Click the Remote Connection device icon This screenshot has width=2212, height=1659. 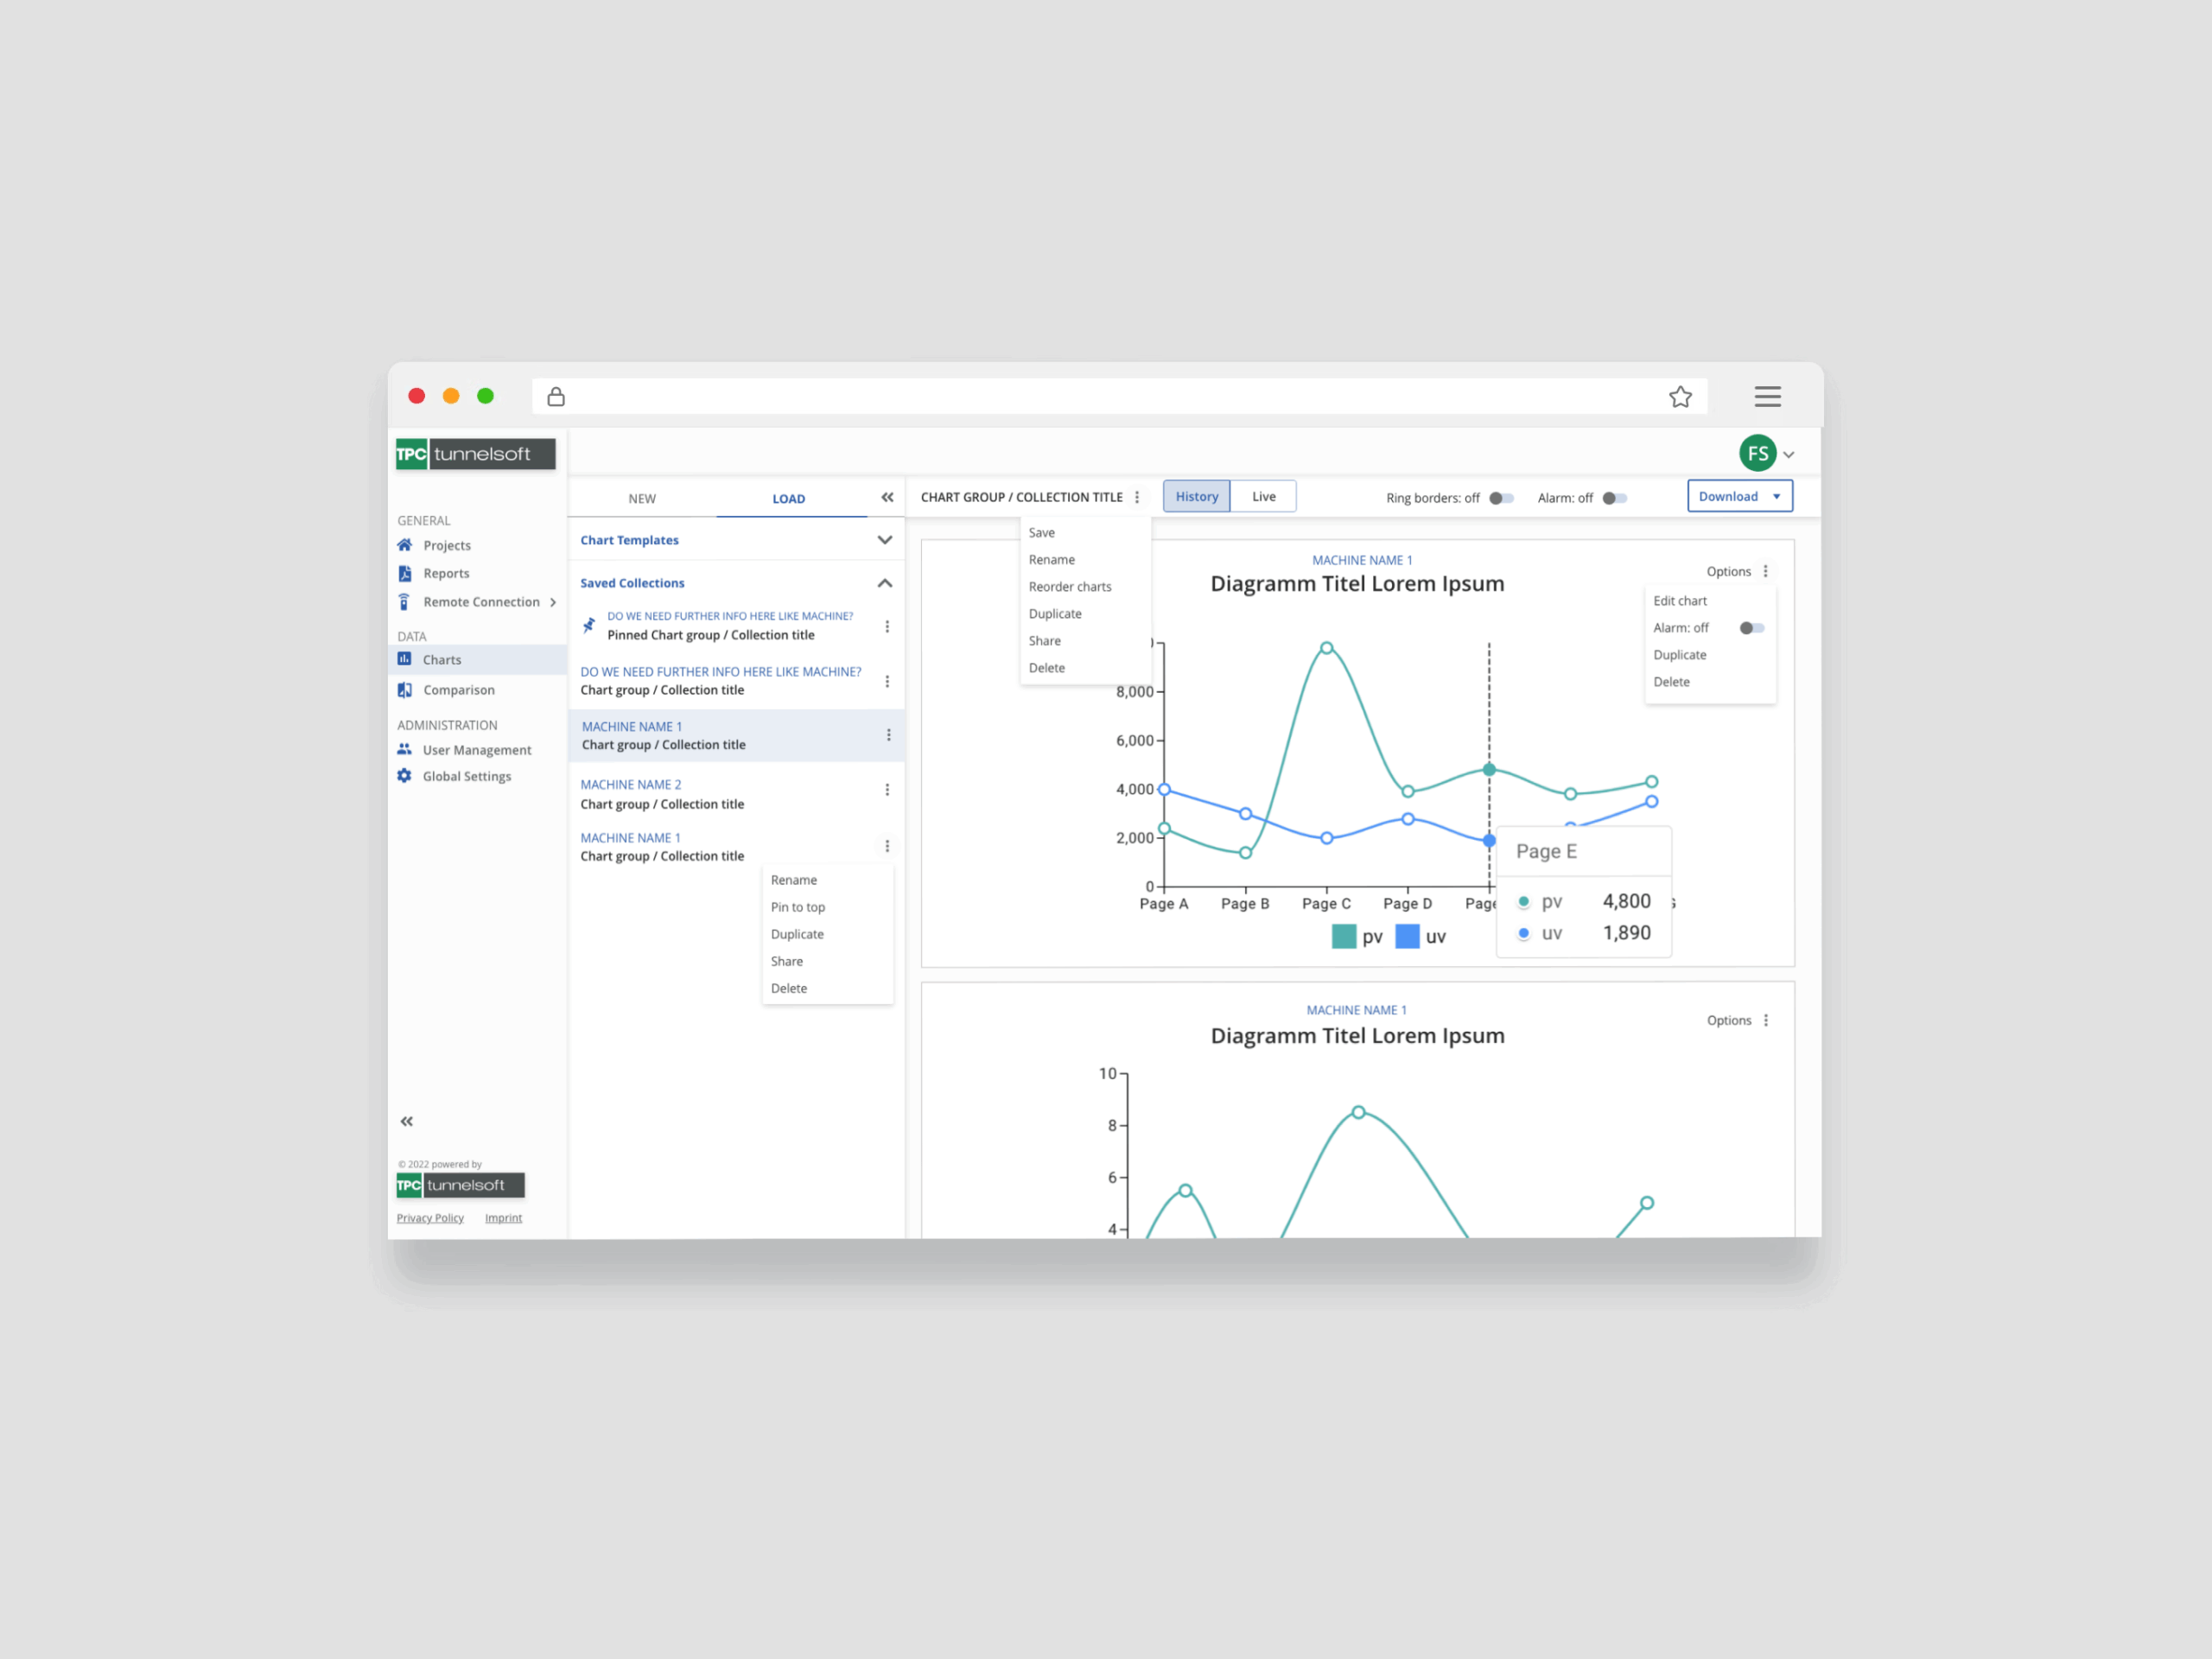click(x=404, y=602)
